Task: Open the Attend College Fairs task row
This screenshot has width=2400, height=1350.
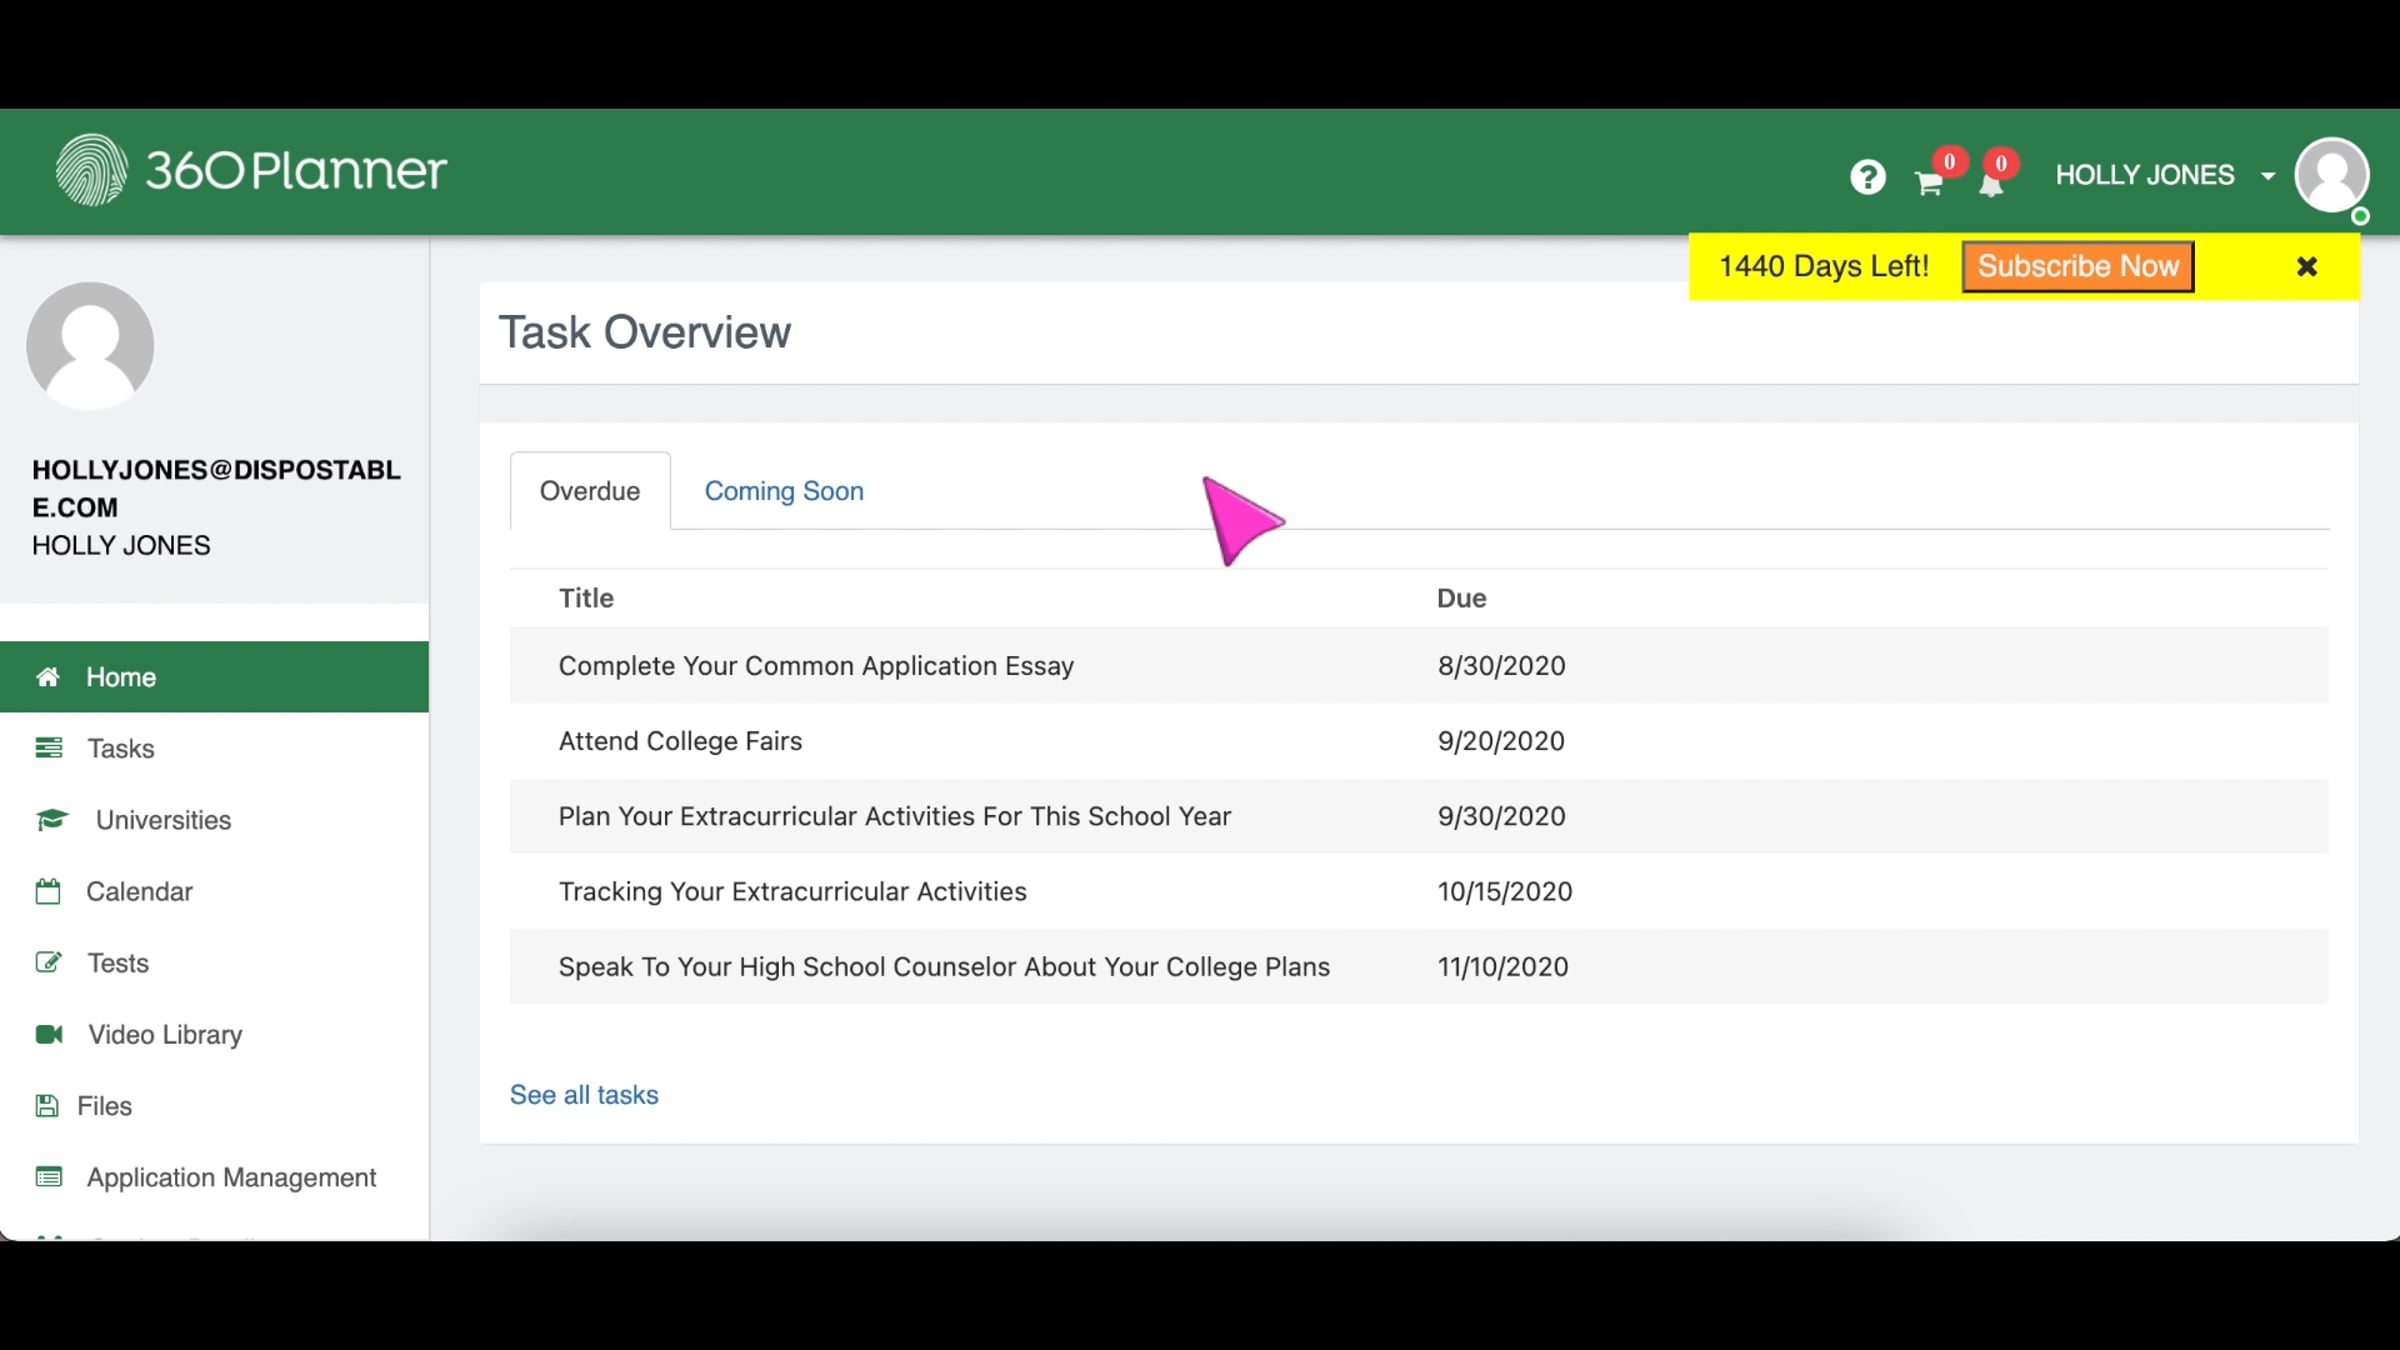Action: pyautogui.click(x=680, y=741)
